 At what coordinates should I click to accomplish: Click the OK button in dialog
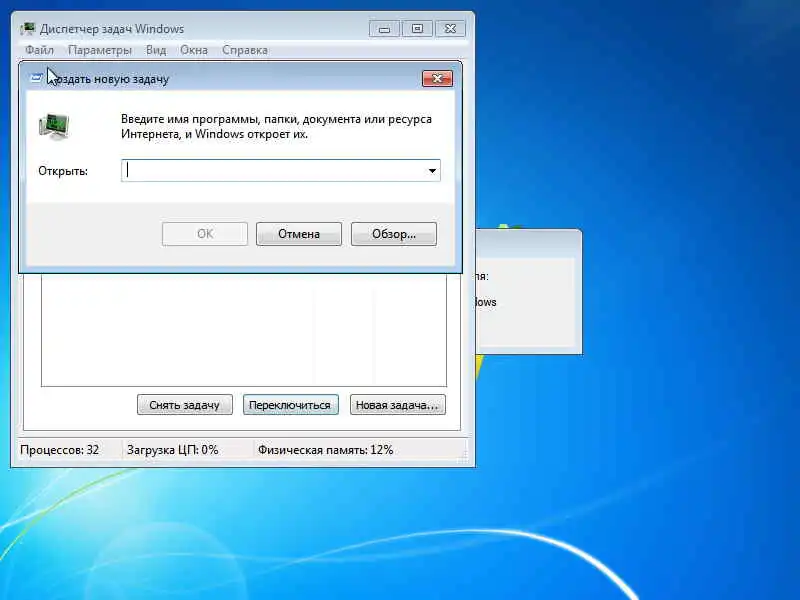pos(205,234)
